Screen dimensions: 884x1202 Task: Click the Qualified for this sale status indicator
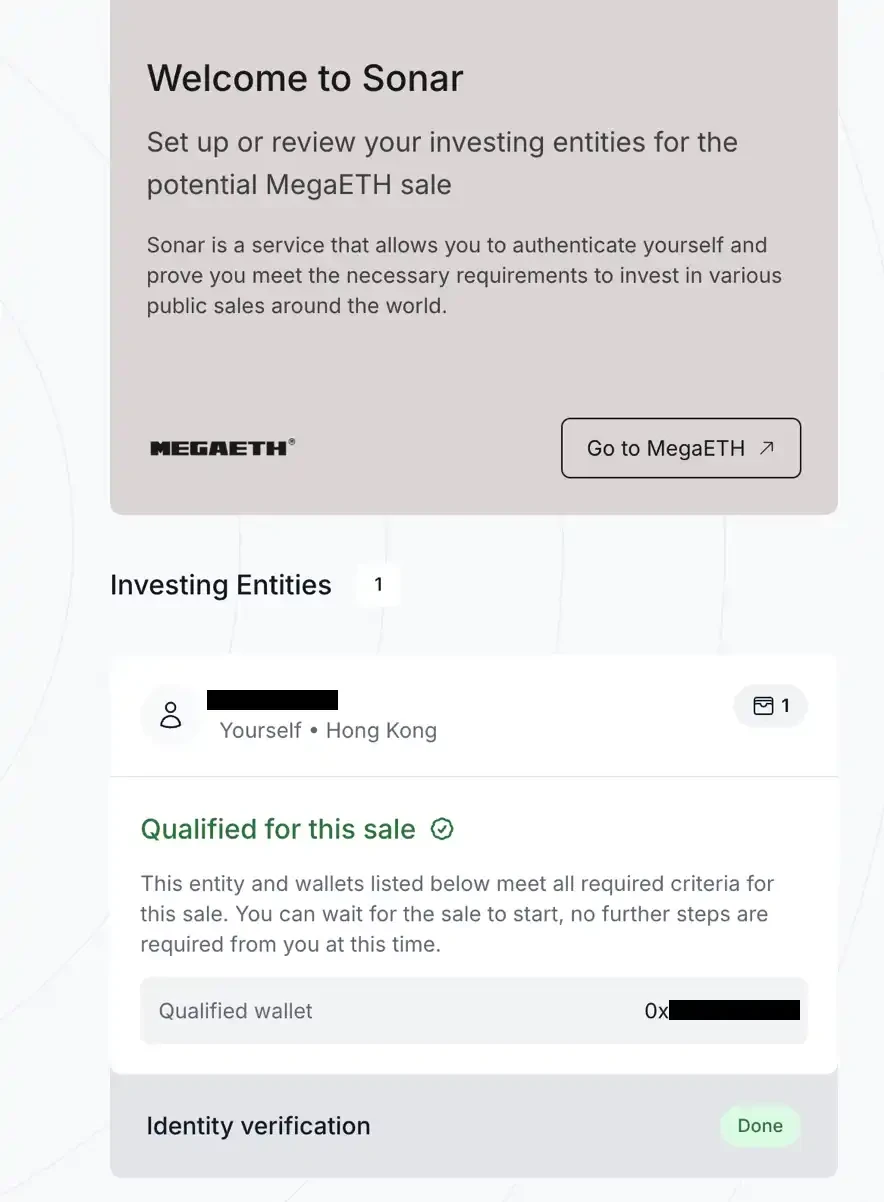pyautogui.click(x=278, y=829)
